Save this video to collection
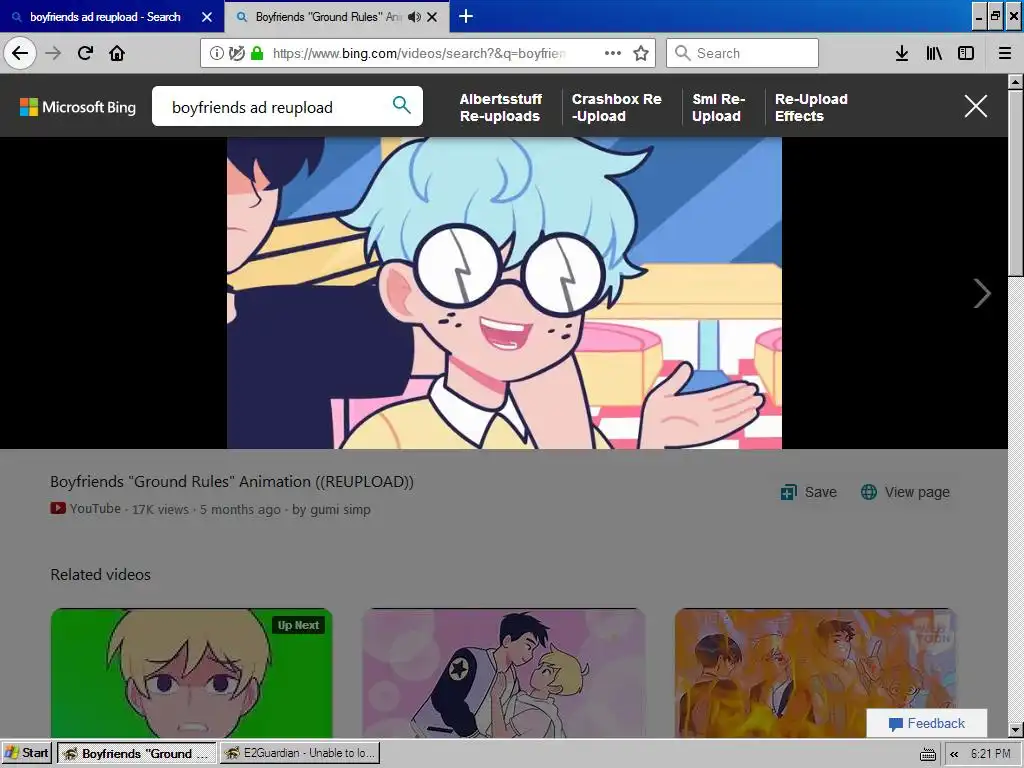Screen dimensions: 1024x768 click(808, 492)
